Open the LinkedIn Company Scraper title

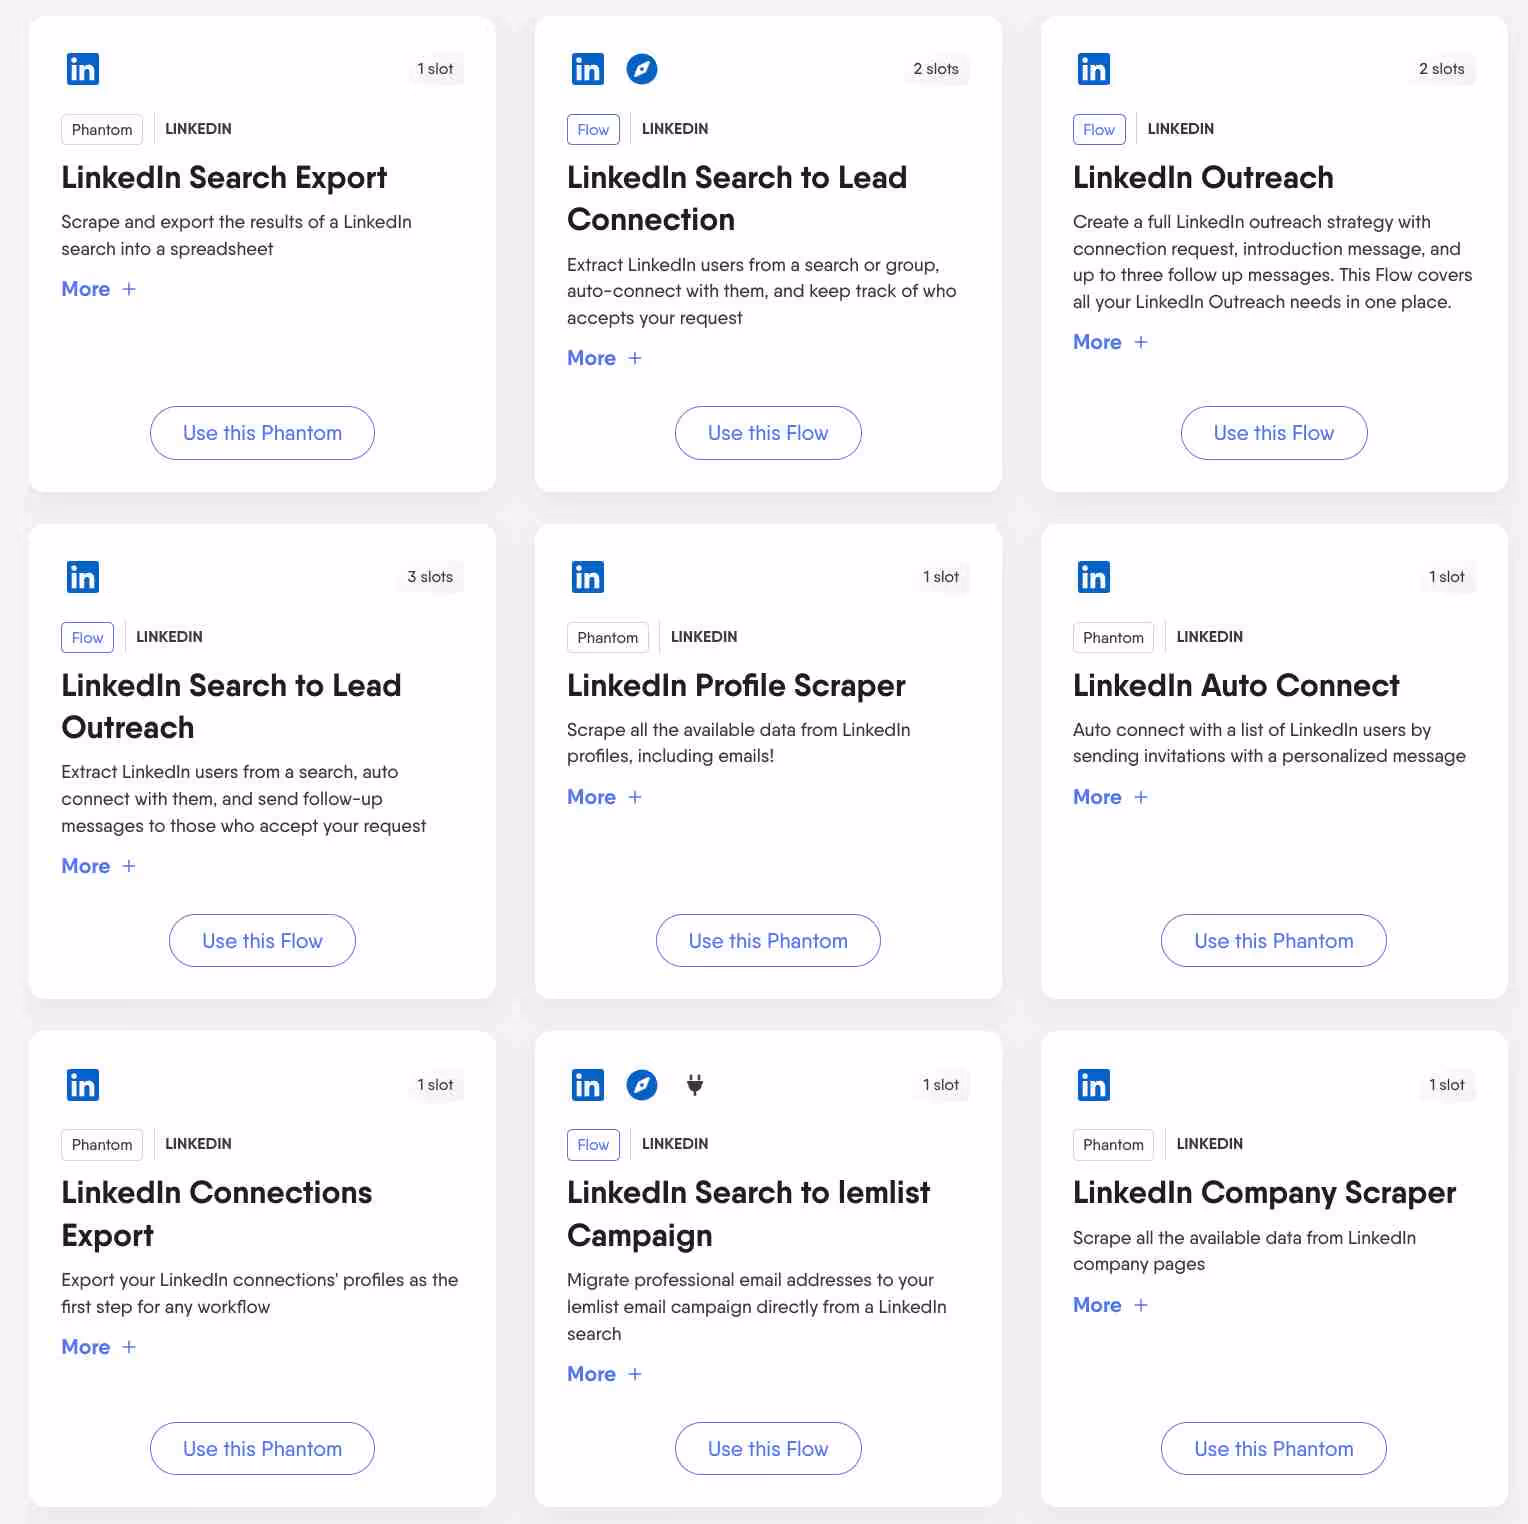tap(1264, 1193)
